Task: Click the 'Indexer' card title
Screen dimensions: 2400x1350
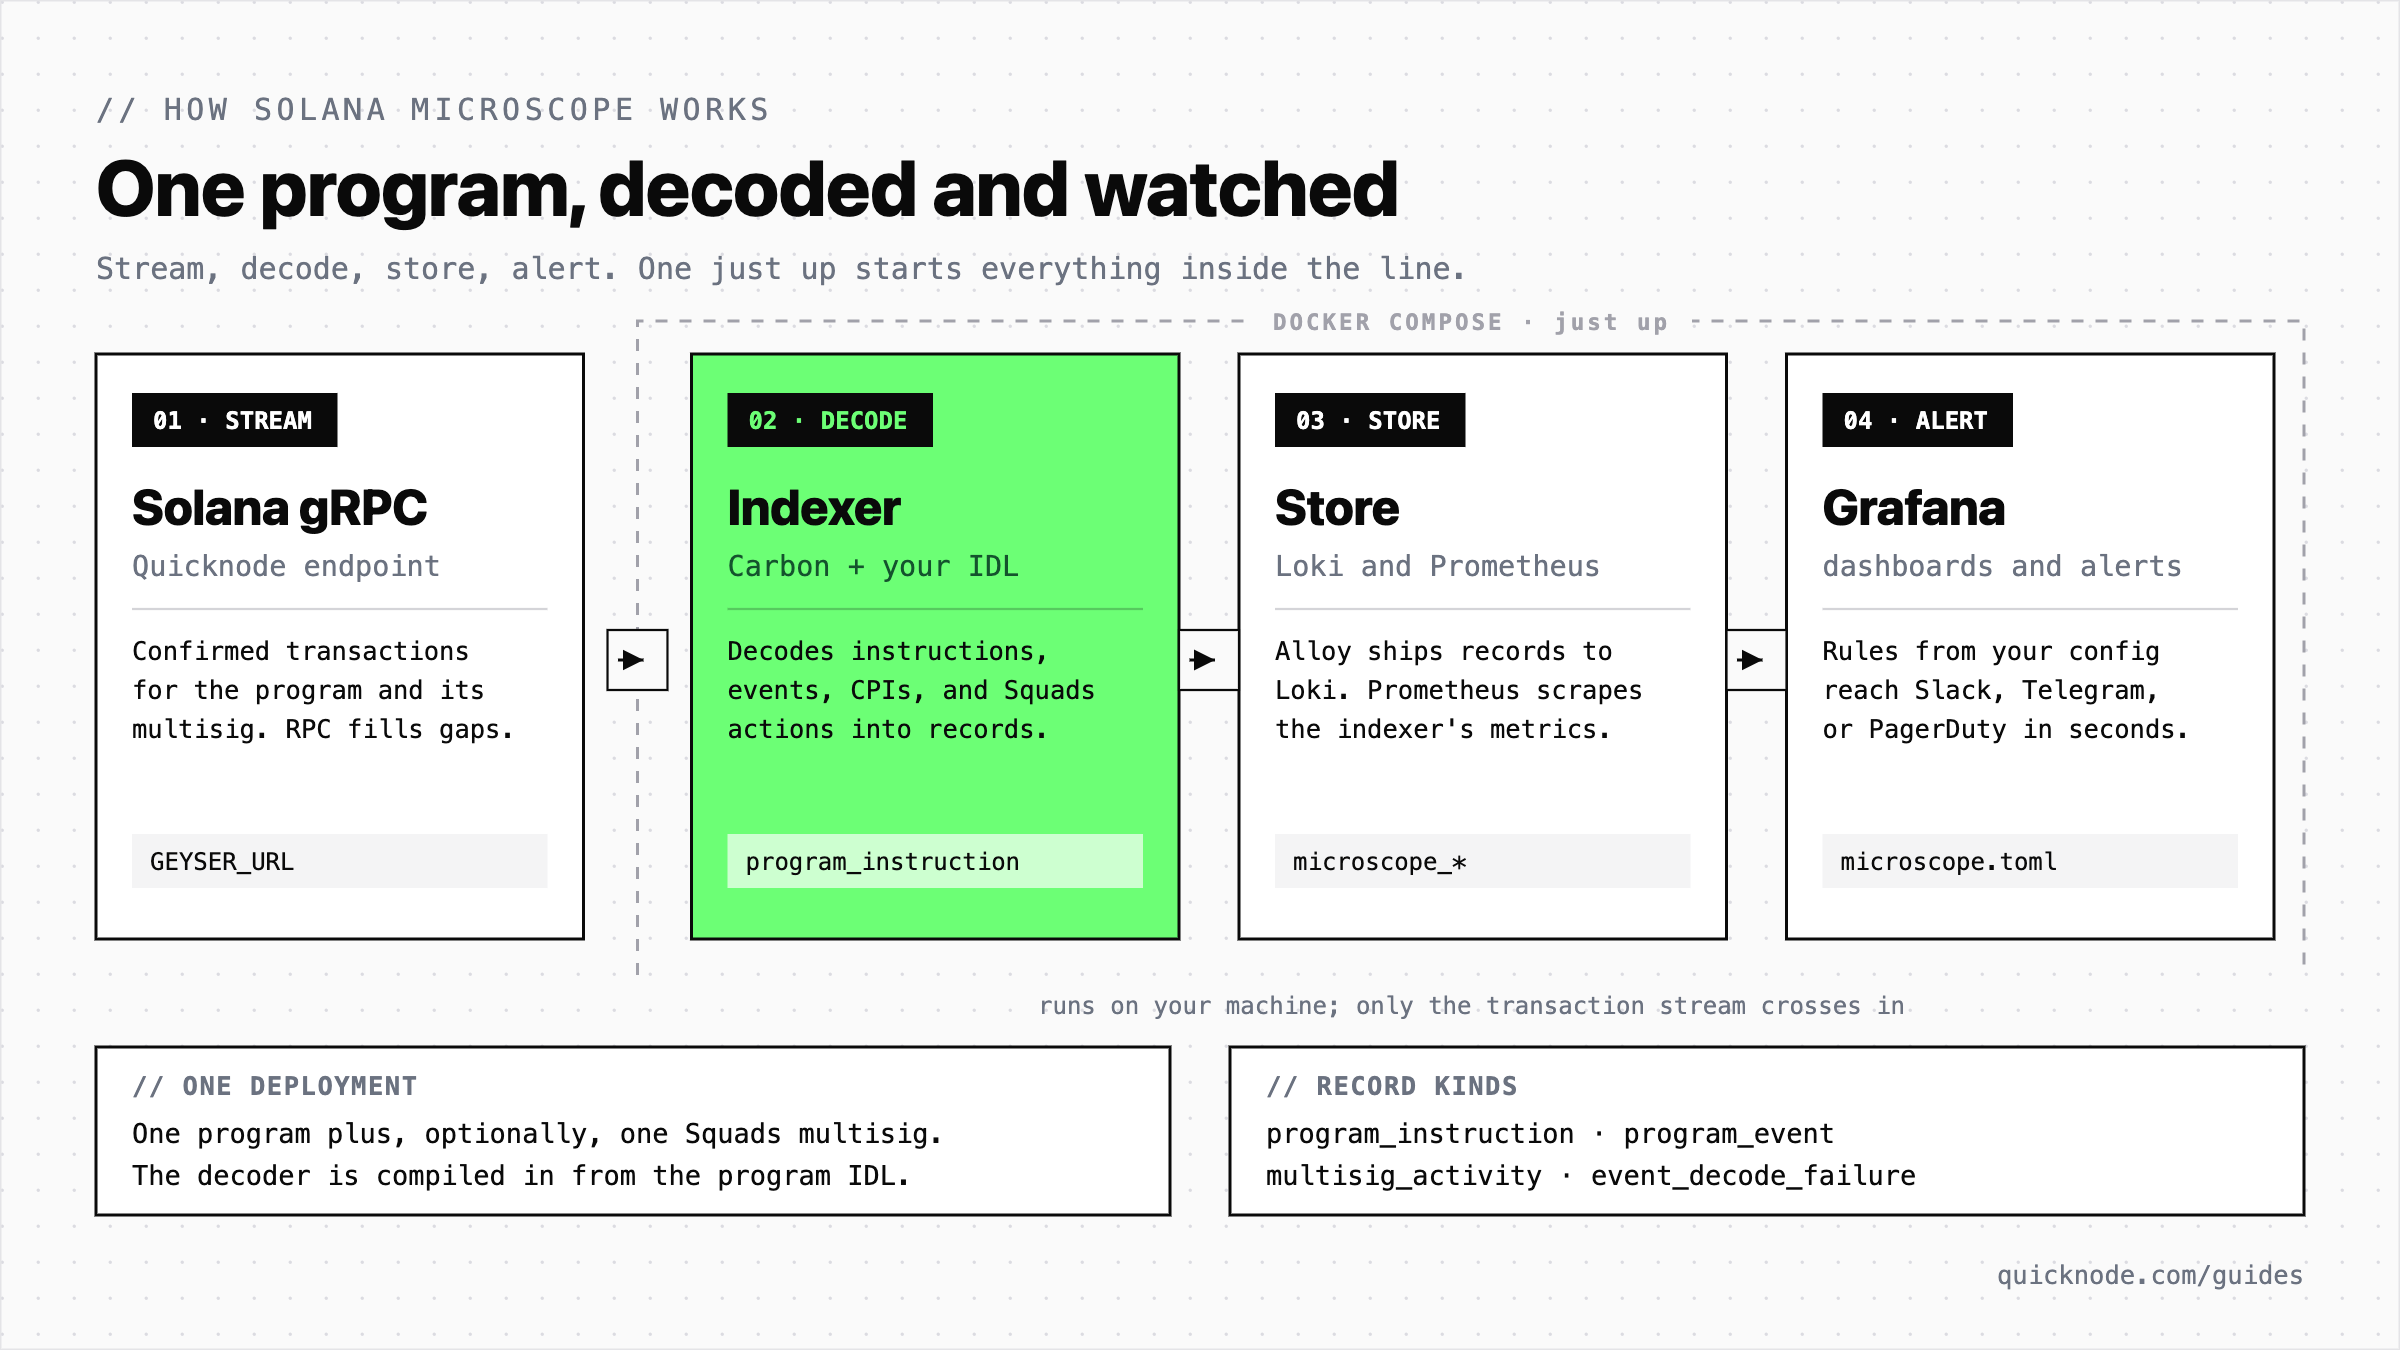Action: pos(813,509)
